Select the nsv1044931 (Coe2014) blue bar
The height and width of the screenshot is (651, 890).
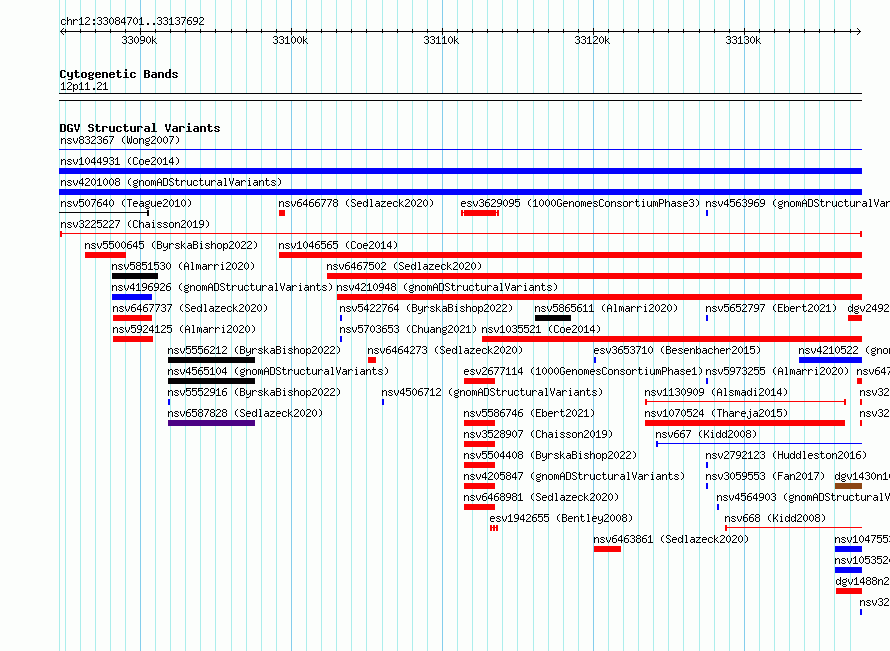coord(460,171)
